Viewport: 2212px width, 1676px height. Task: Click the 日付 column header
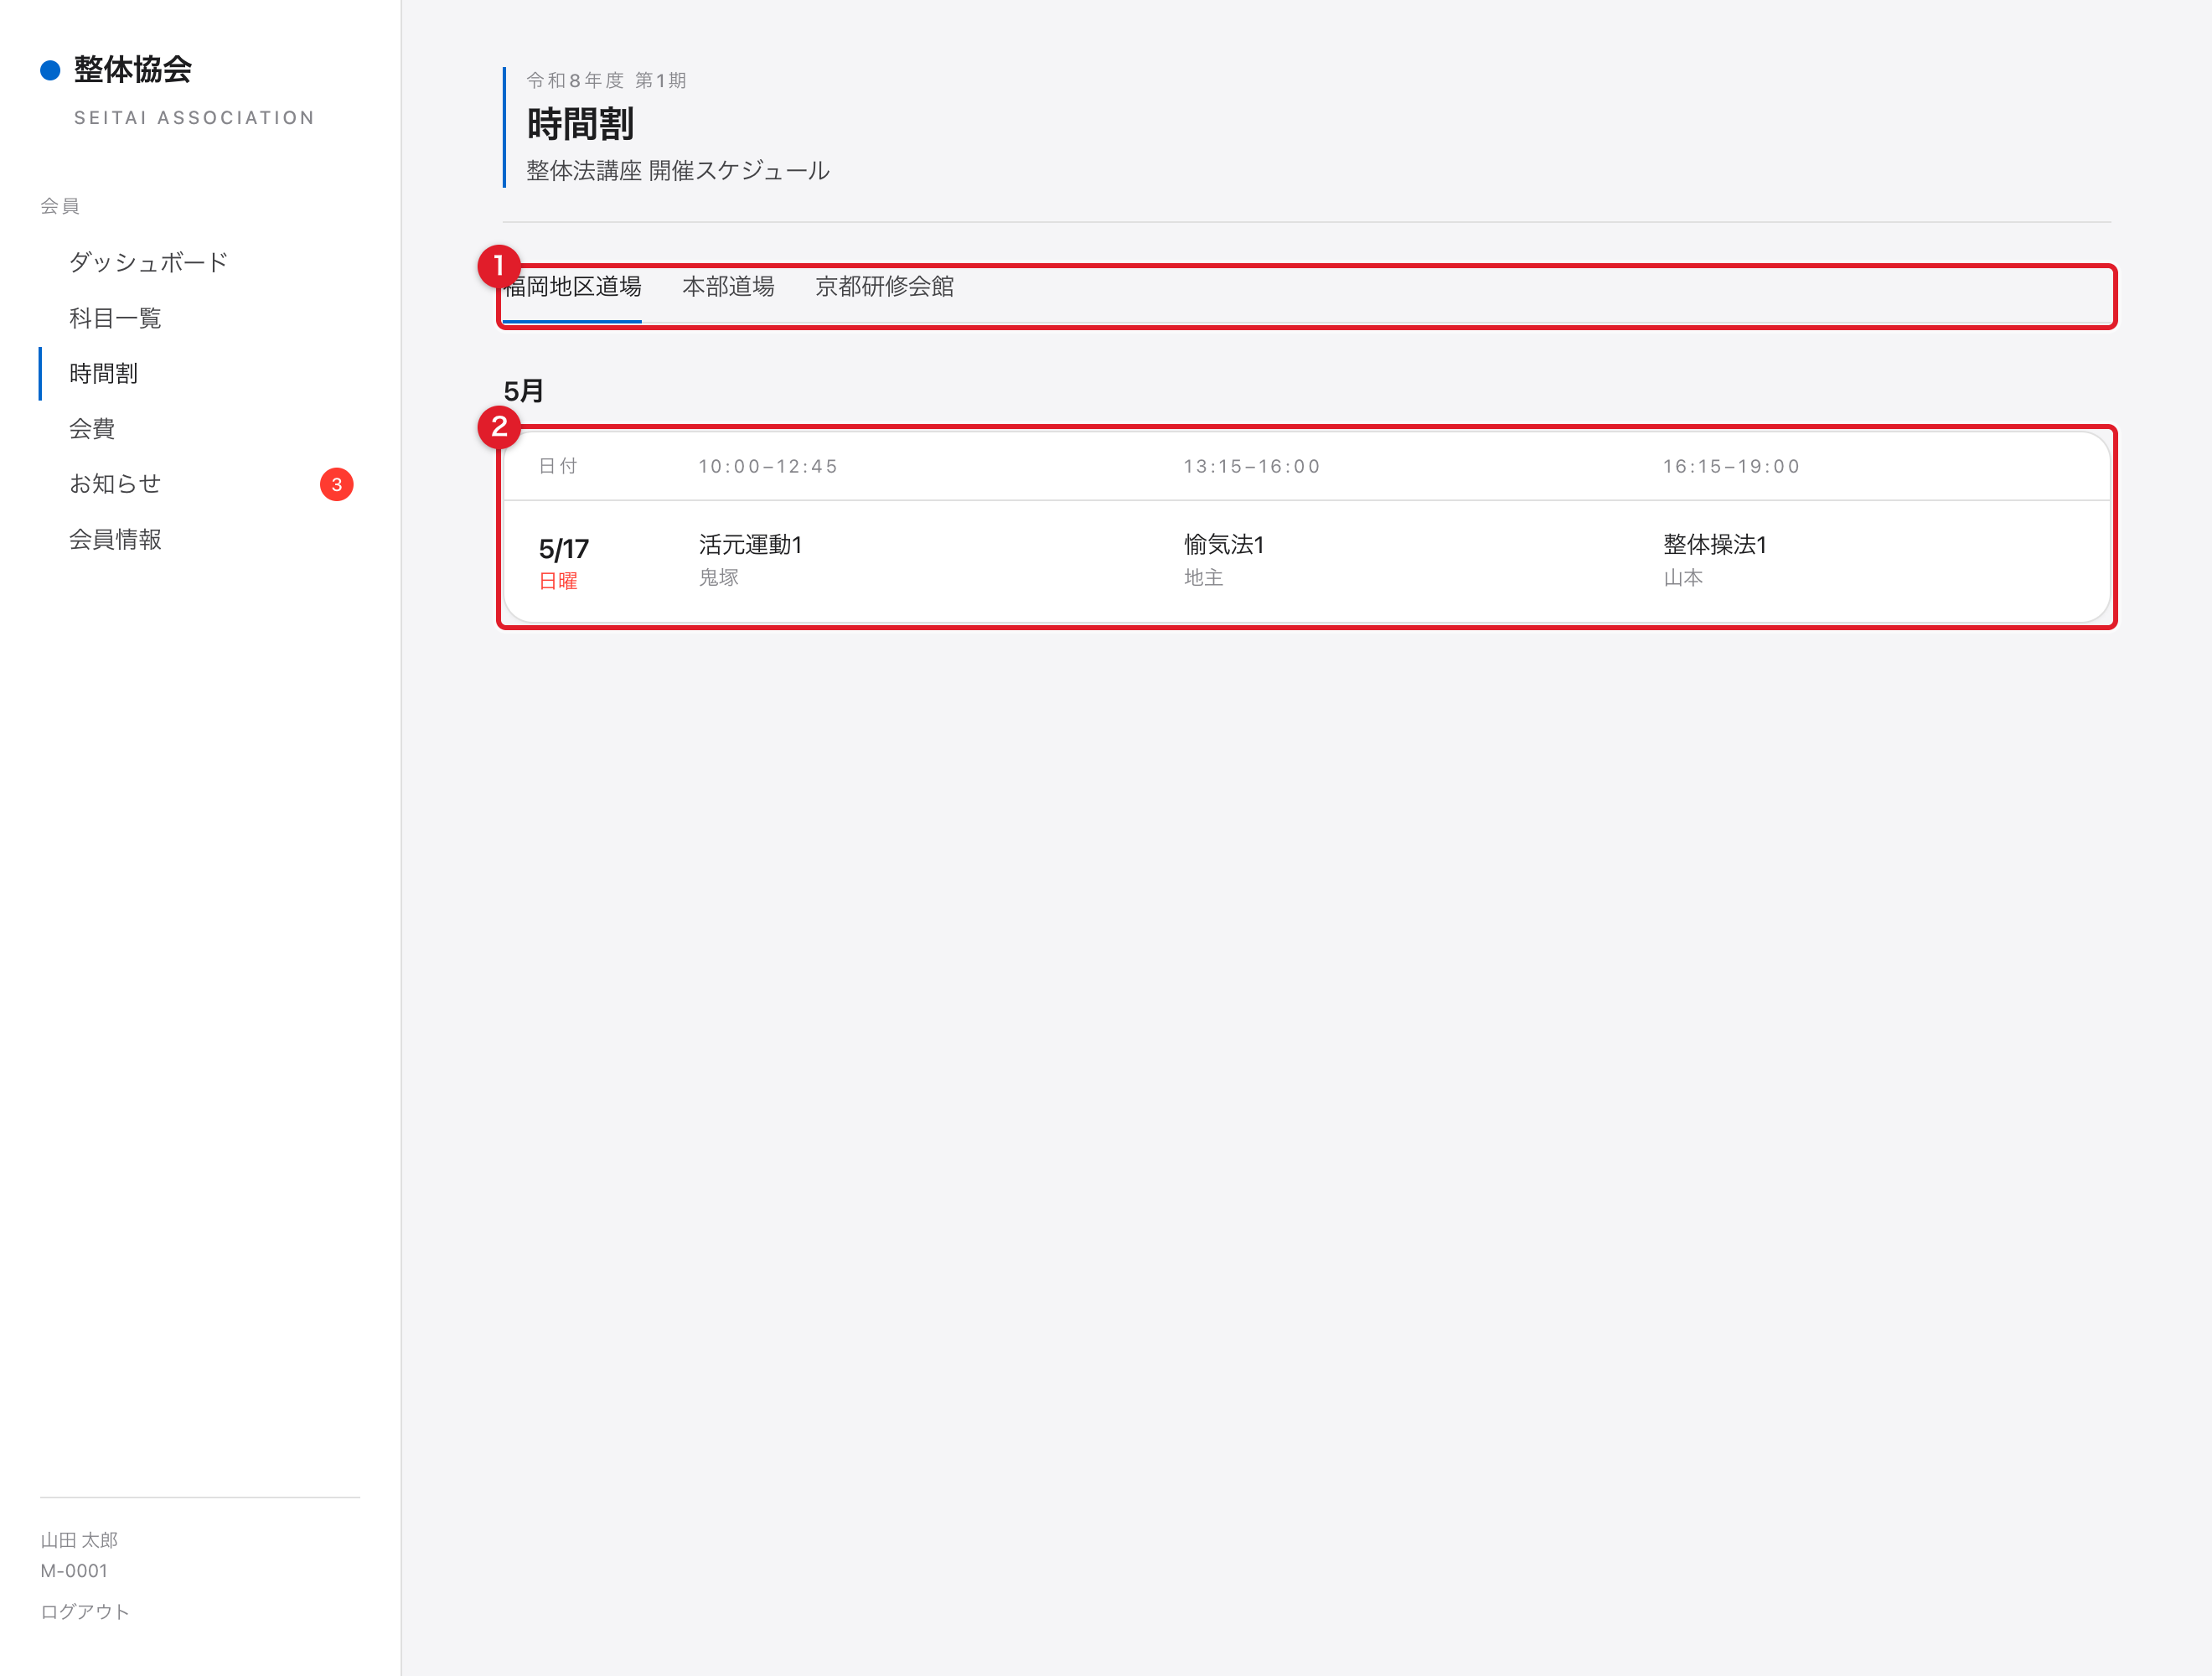[558, 466]
